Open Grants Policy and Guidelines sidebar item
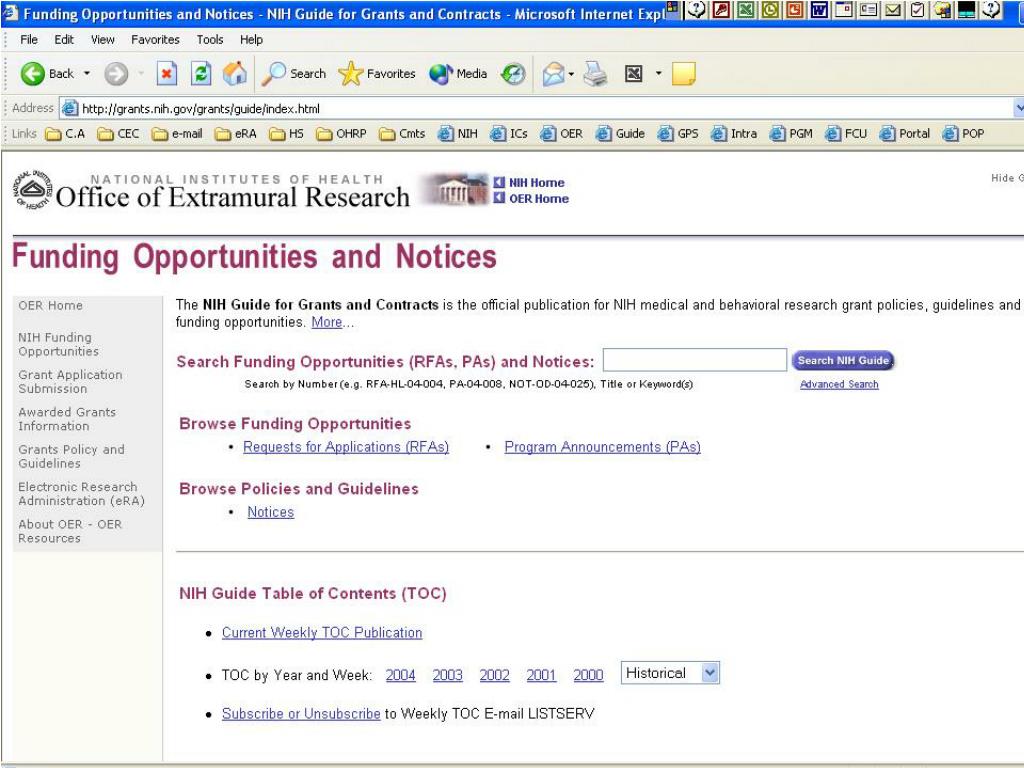 71,456
